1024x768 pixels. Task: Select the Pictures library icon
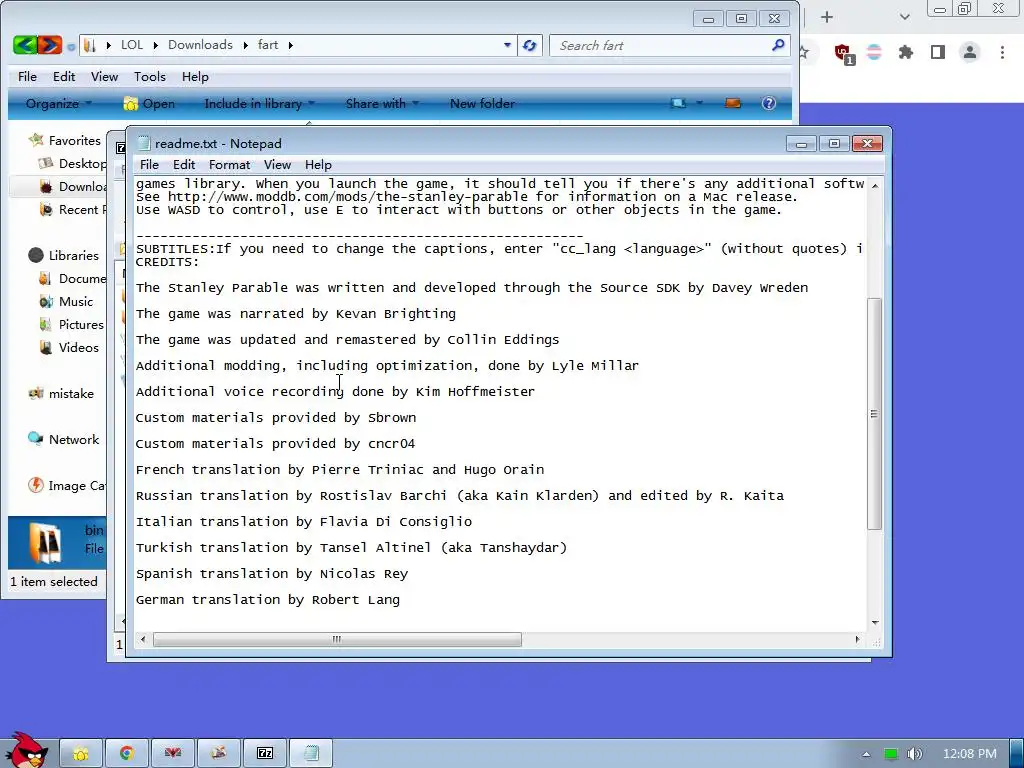click(x=46, y=325)
